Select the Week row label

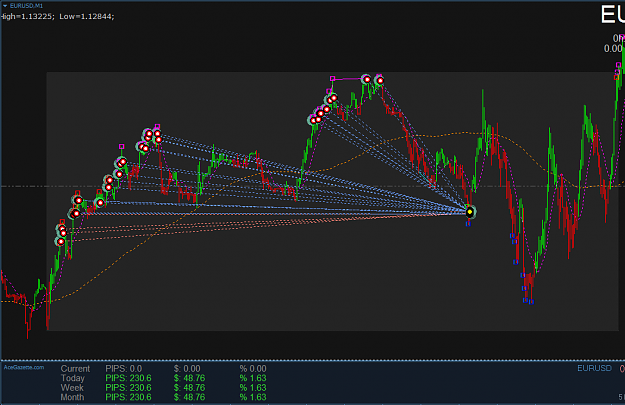tap(72, 387)
